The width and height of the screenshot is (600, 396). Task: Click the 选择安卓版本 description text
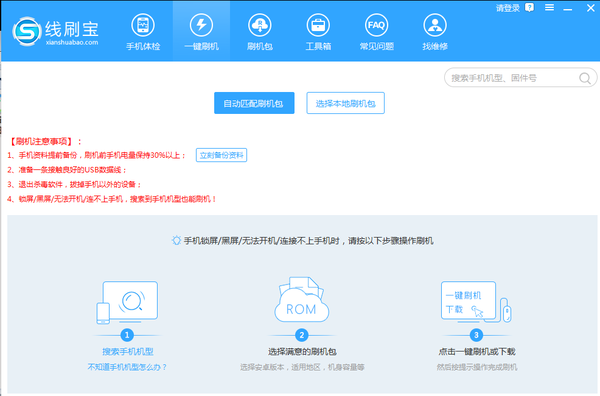coord(302,367)
